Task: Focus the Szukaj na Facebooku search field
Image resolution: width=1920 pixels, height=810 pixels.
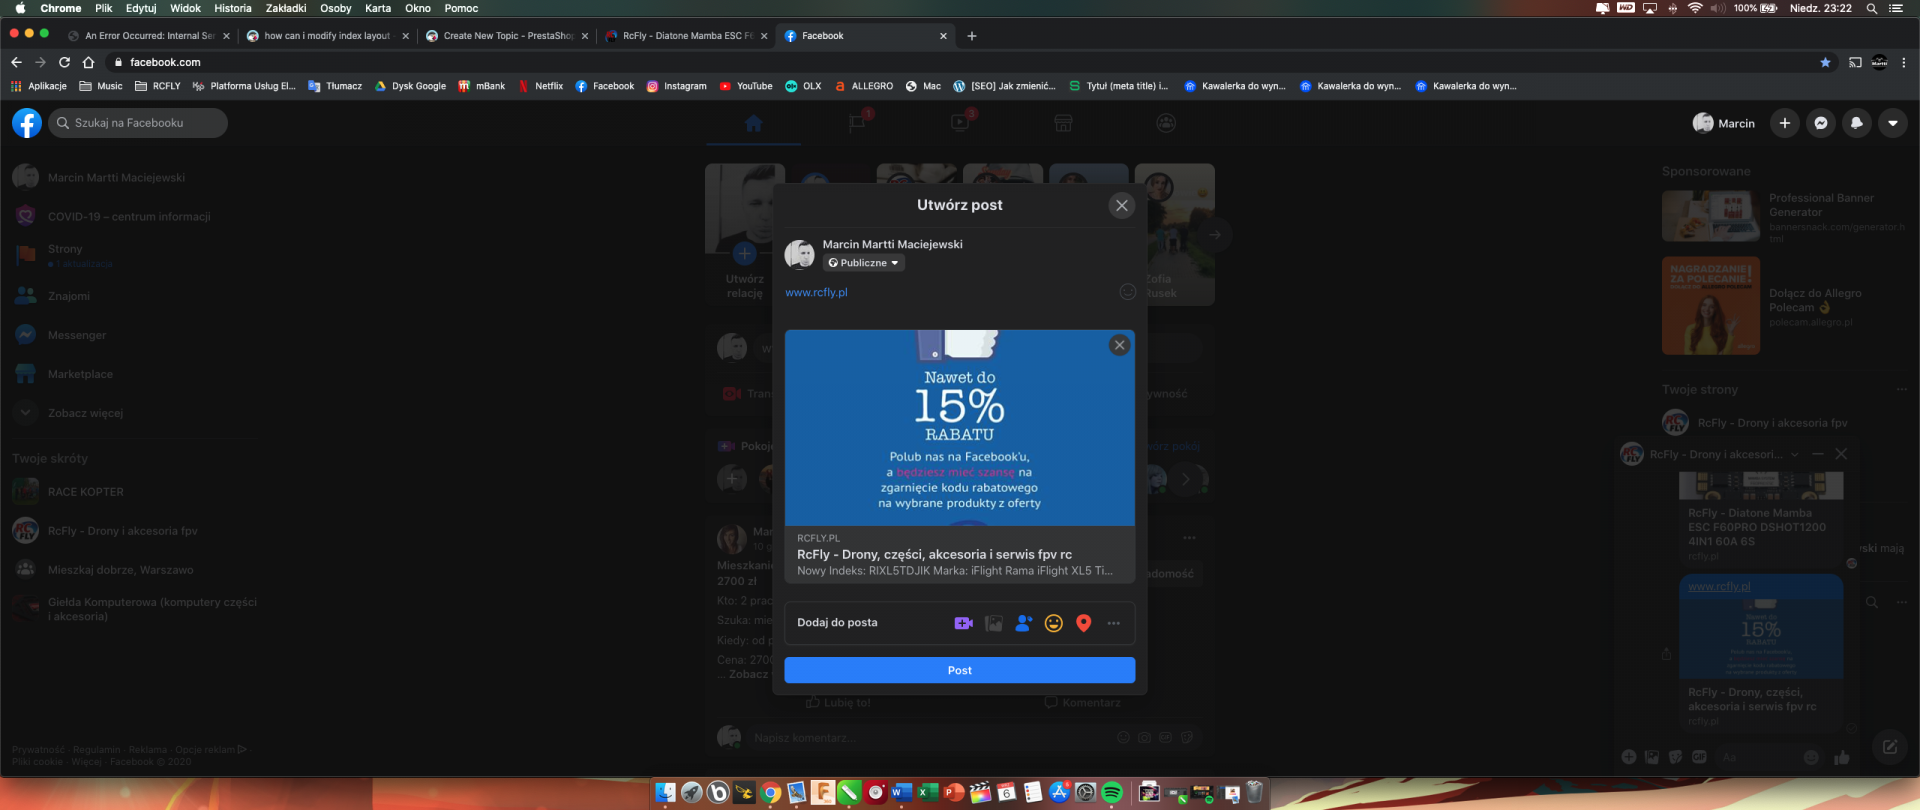Action: [x=137, y=123]
